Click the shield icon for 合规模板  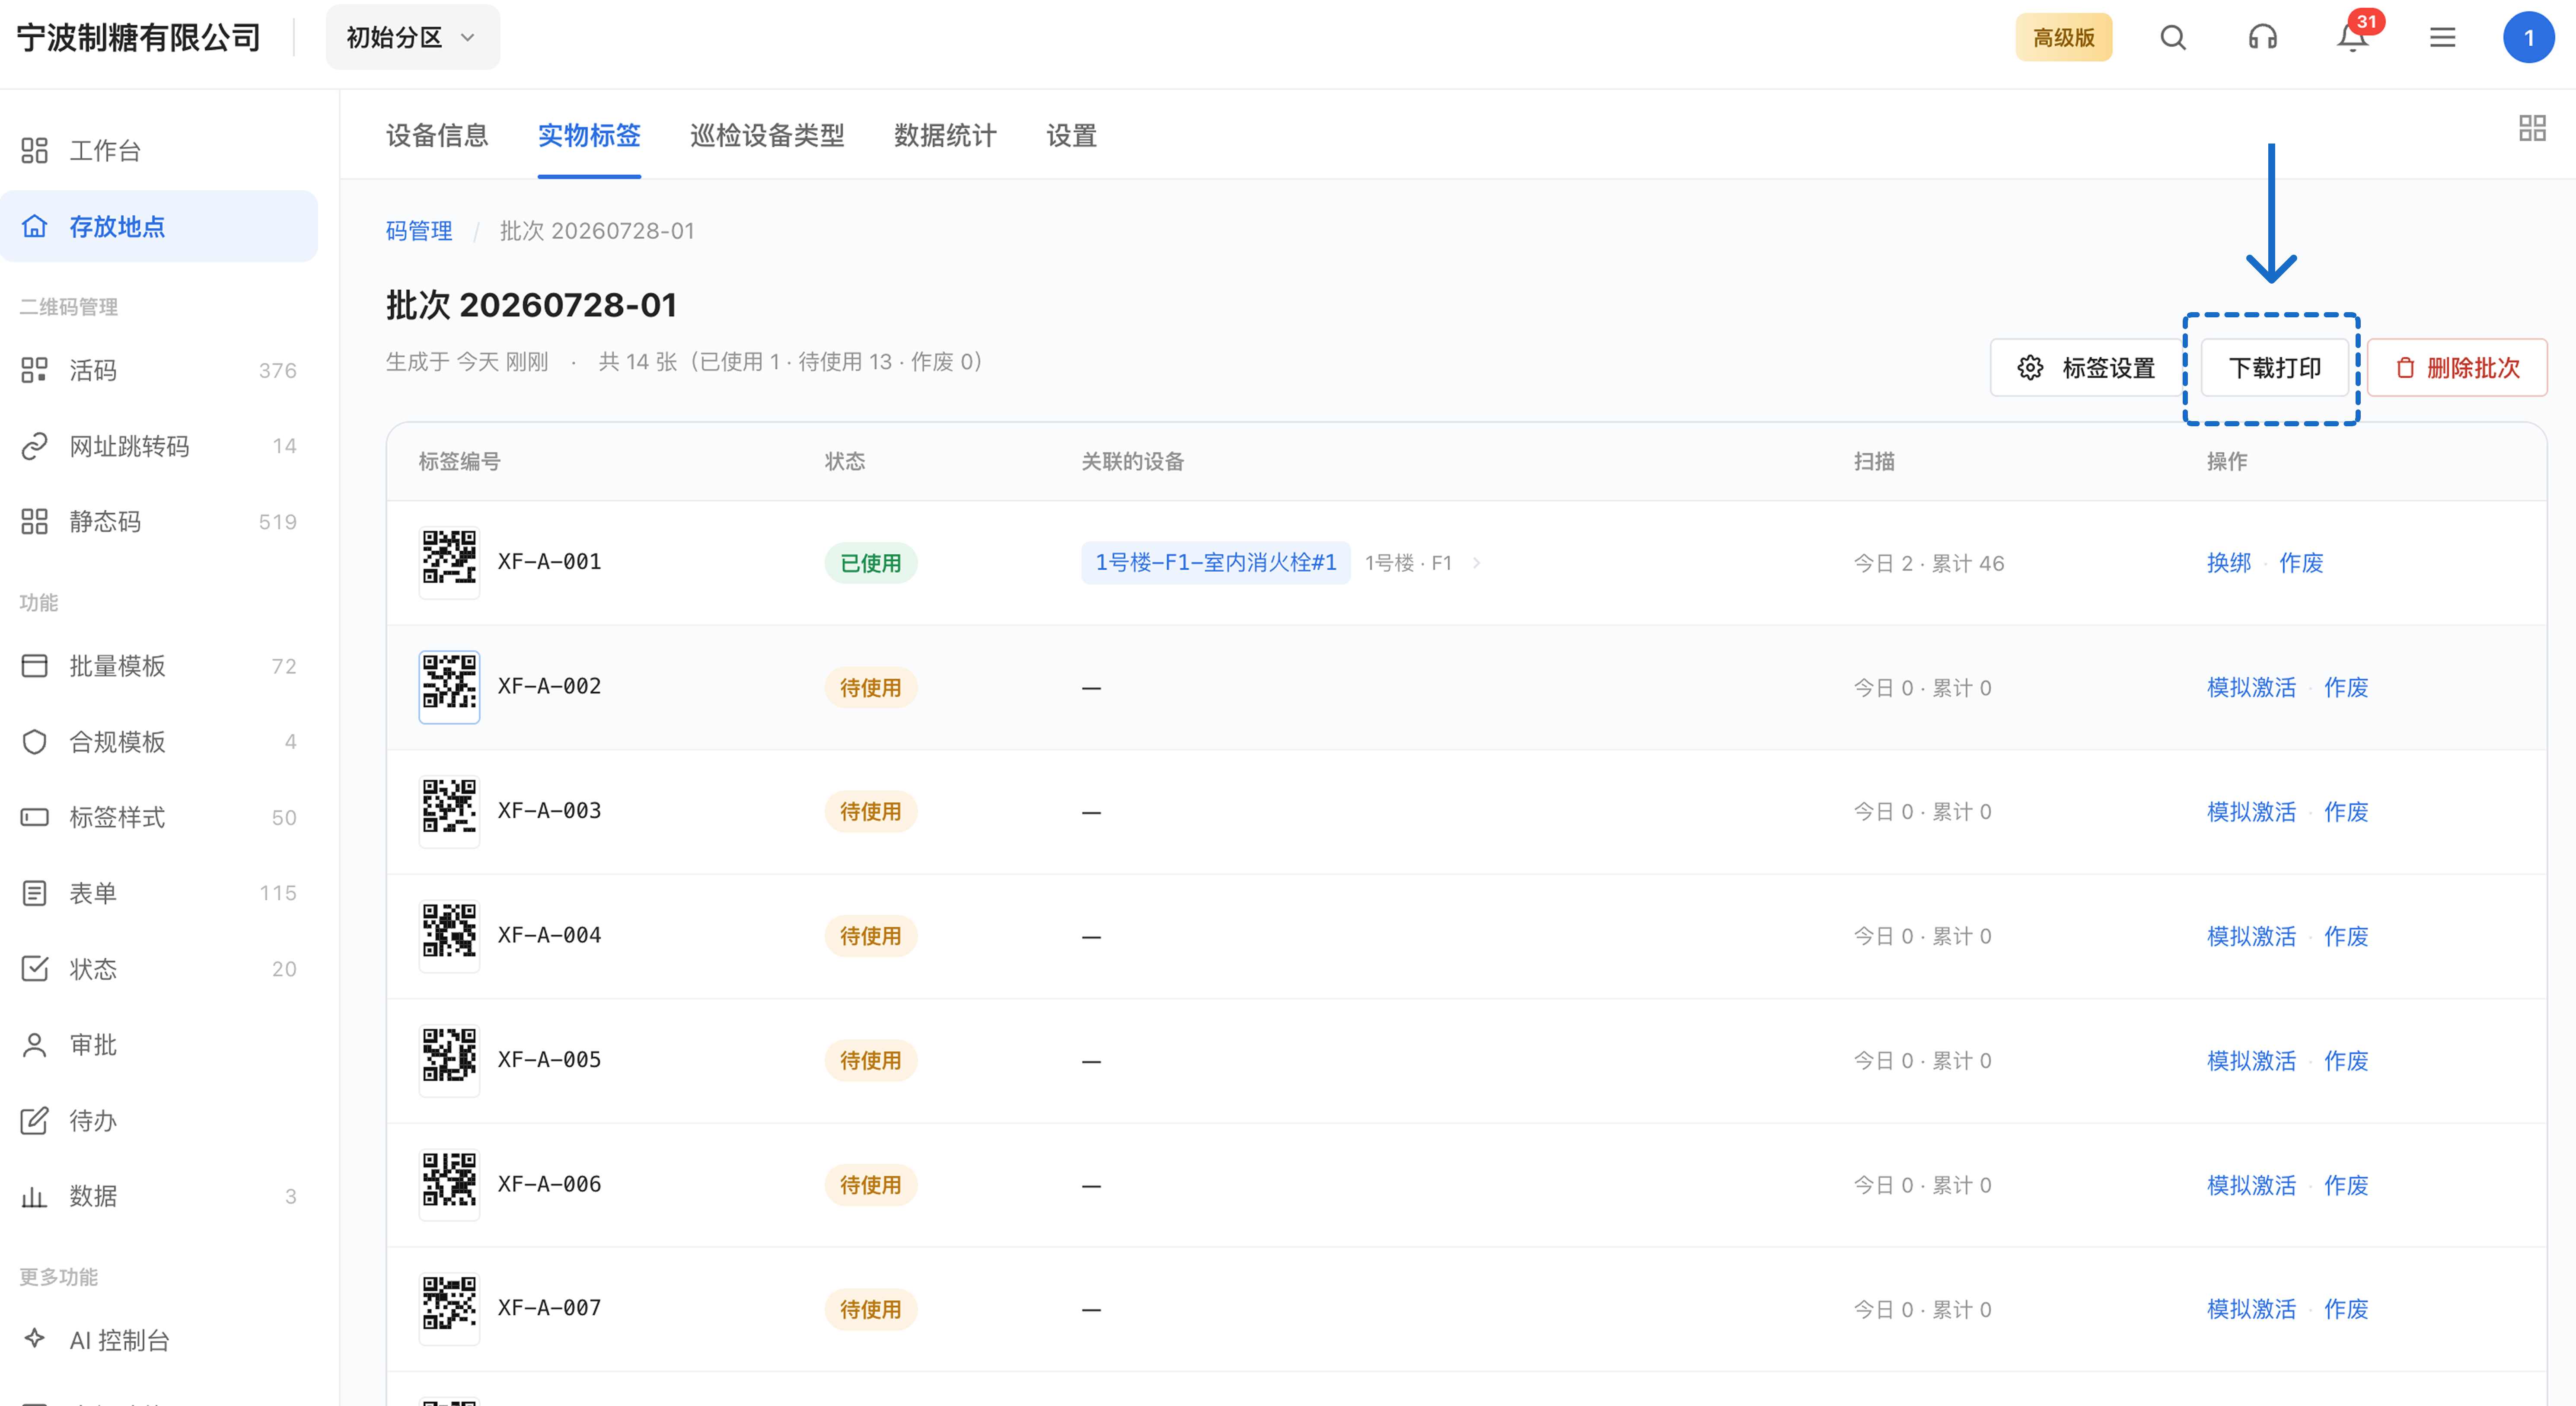35,742
